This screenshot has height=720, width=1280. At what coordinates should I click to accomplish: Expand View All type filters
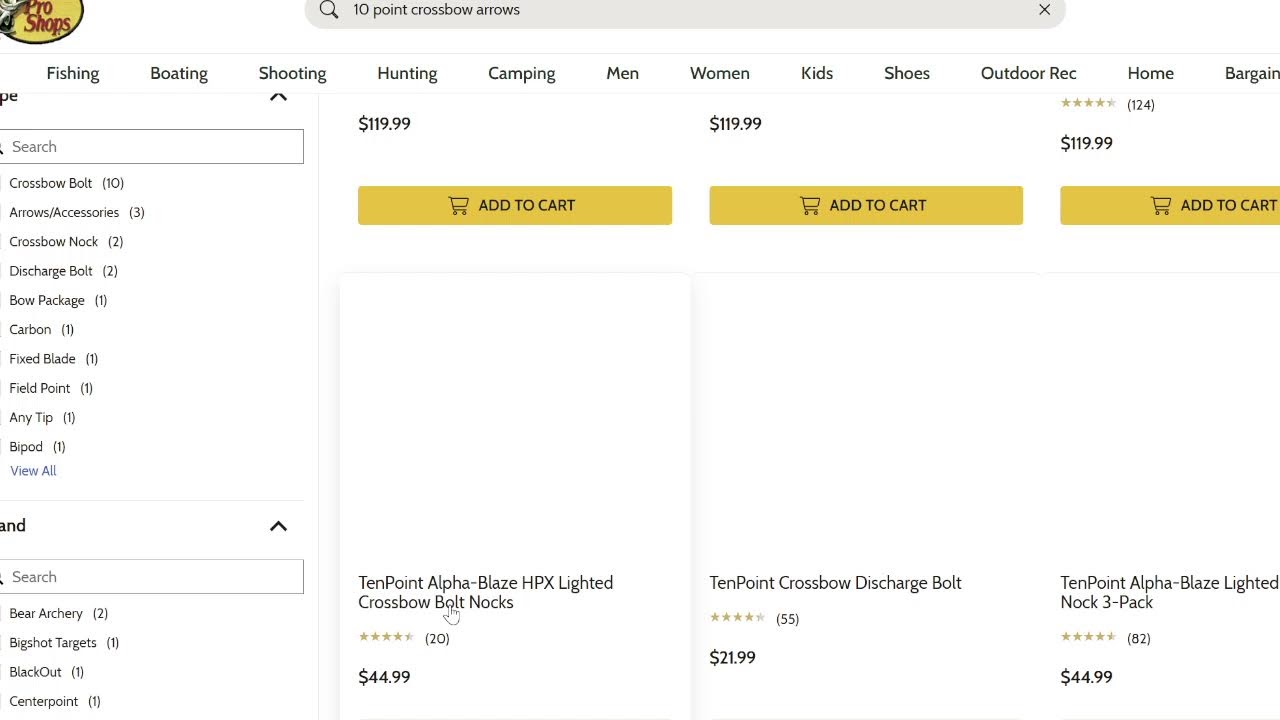[x=33, y=471]
